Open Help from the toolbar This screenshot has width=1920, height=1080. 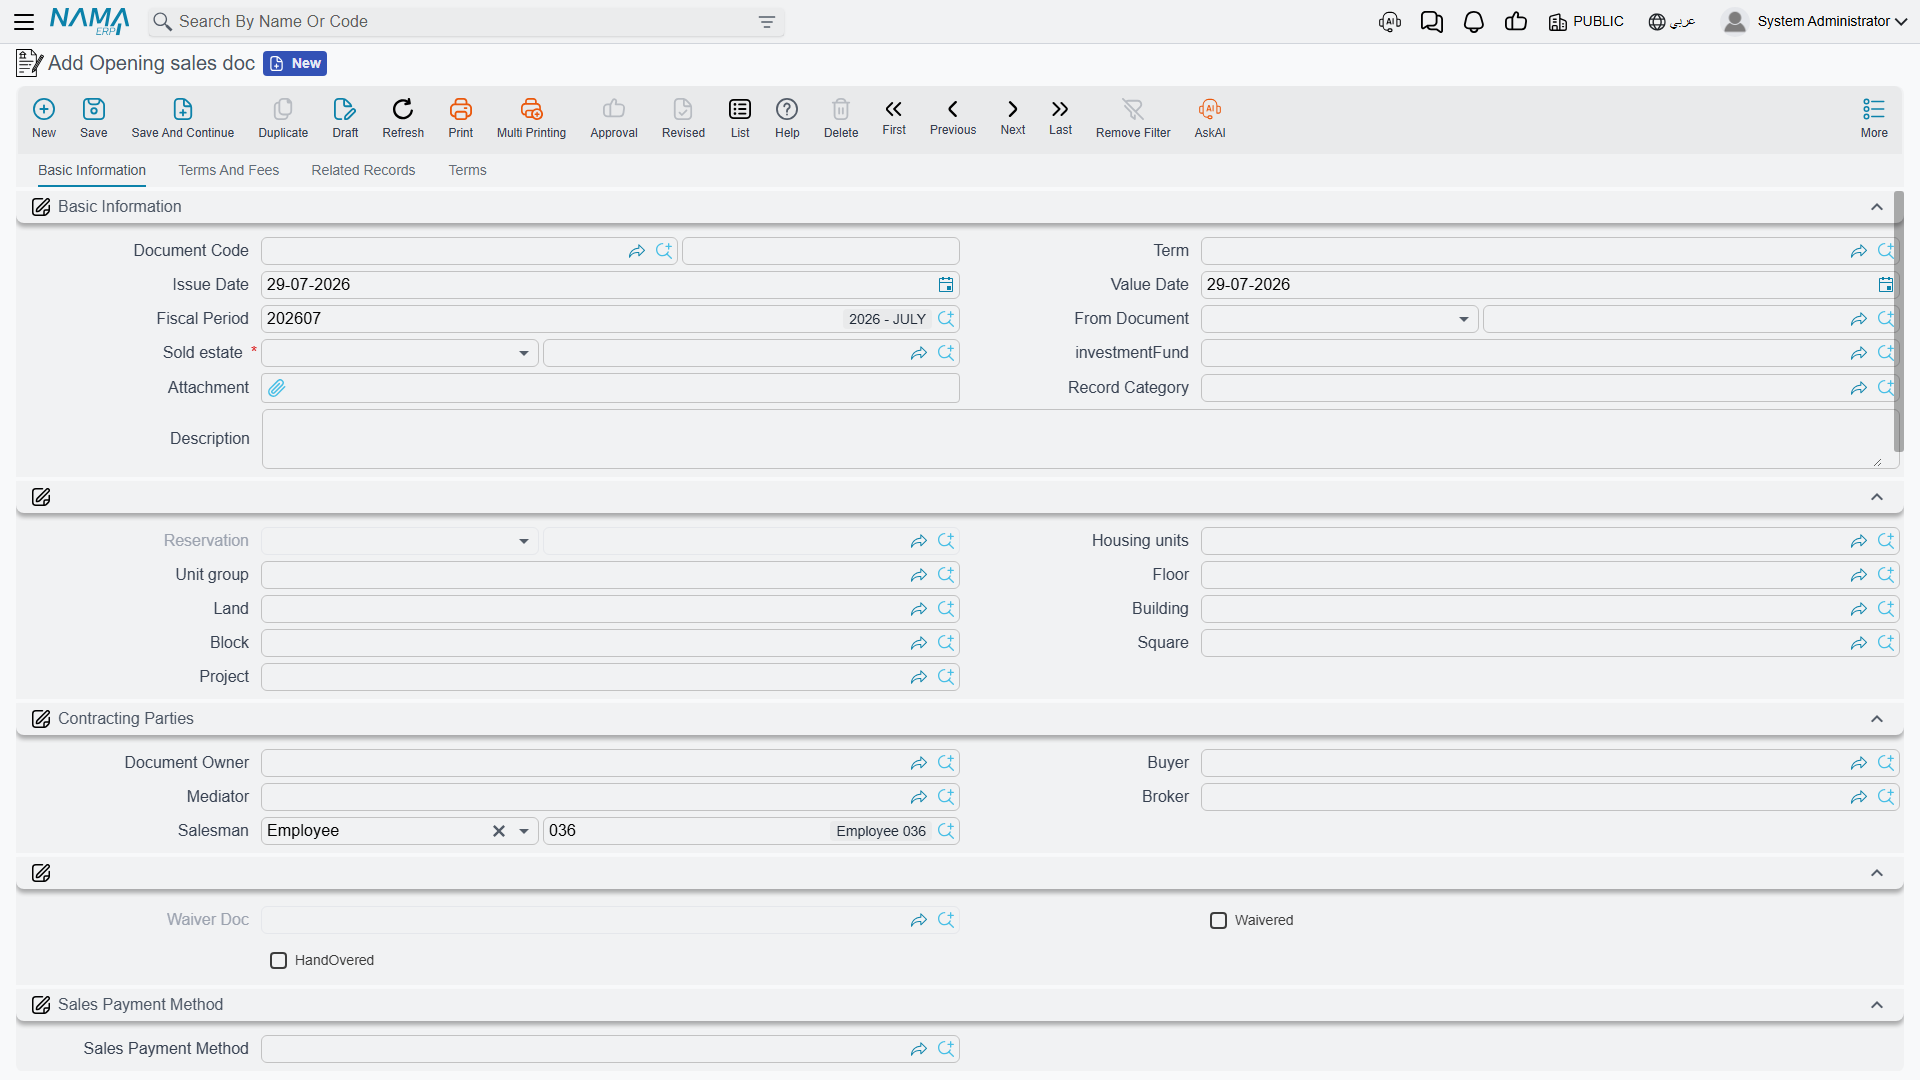click(787, 118)
